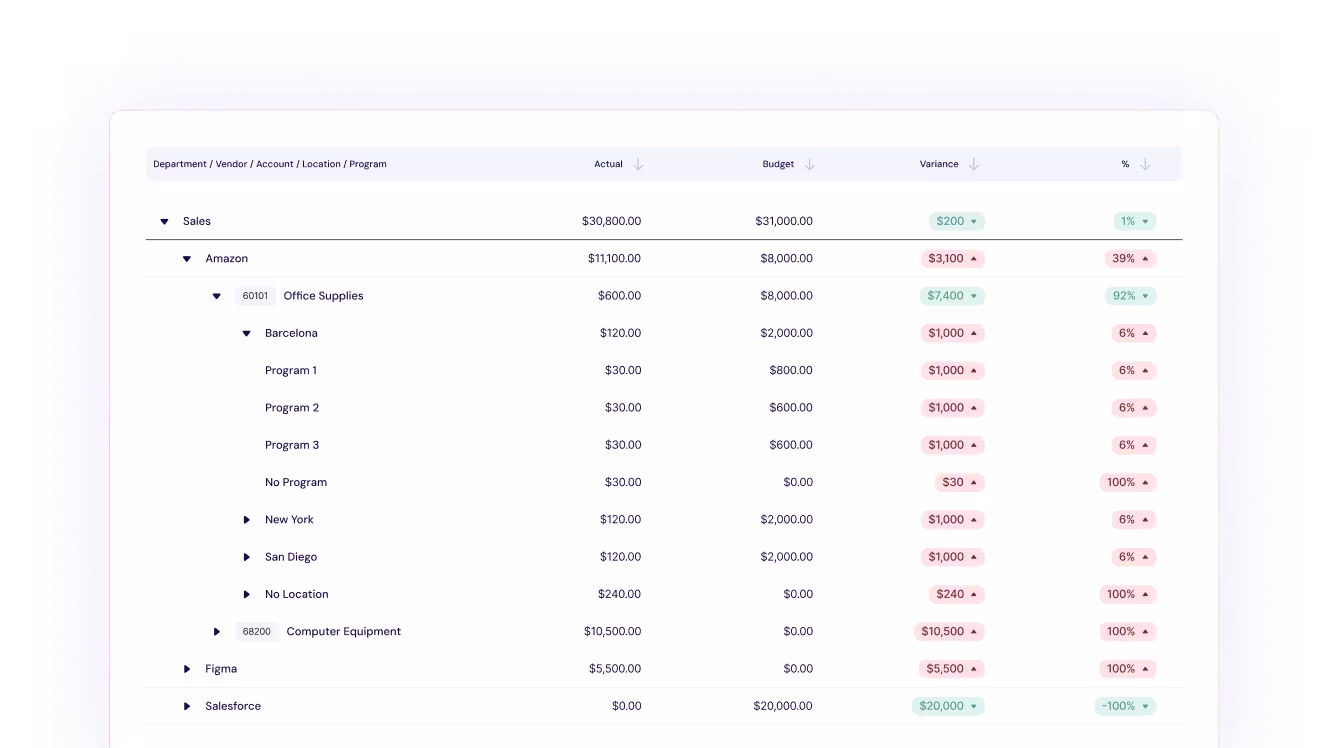Expand the Figma vendor row
The width and height of the screenshot is (1328, 748).
186,668
